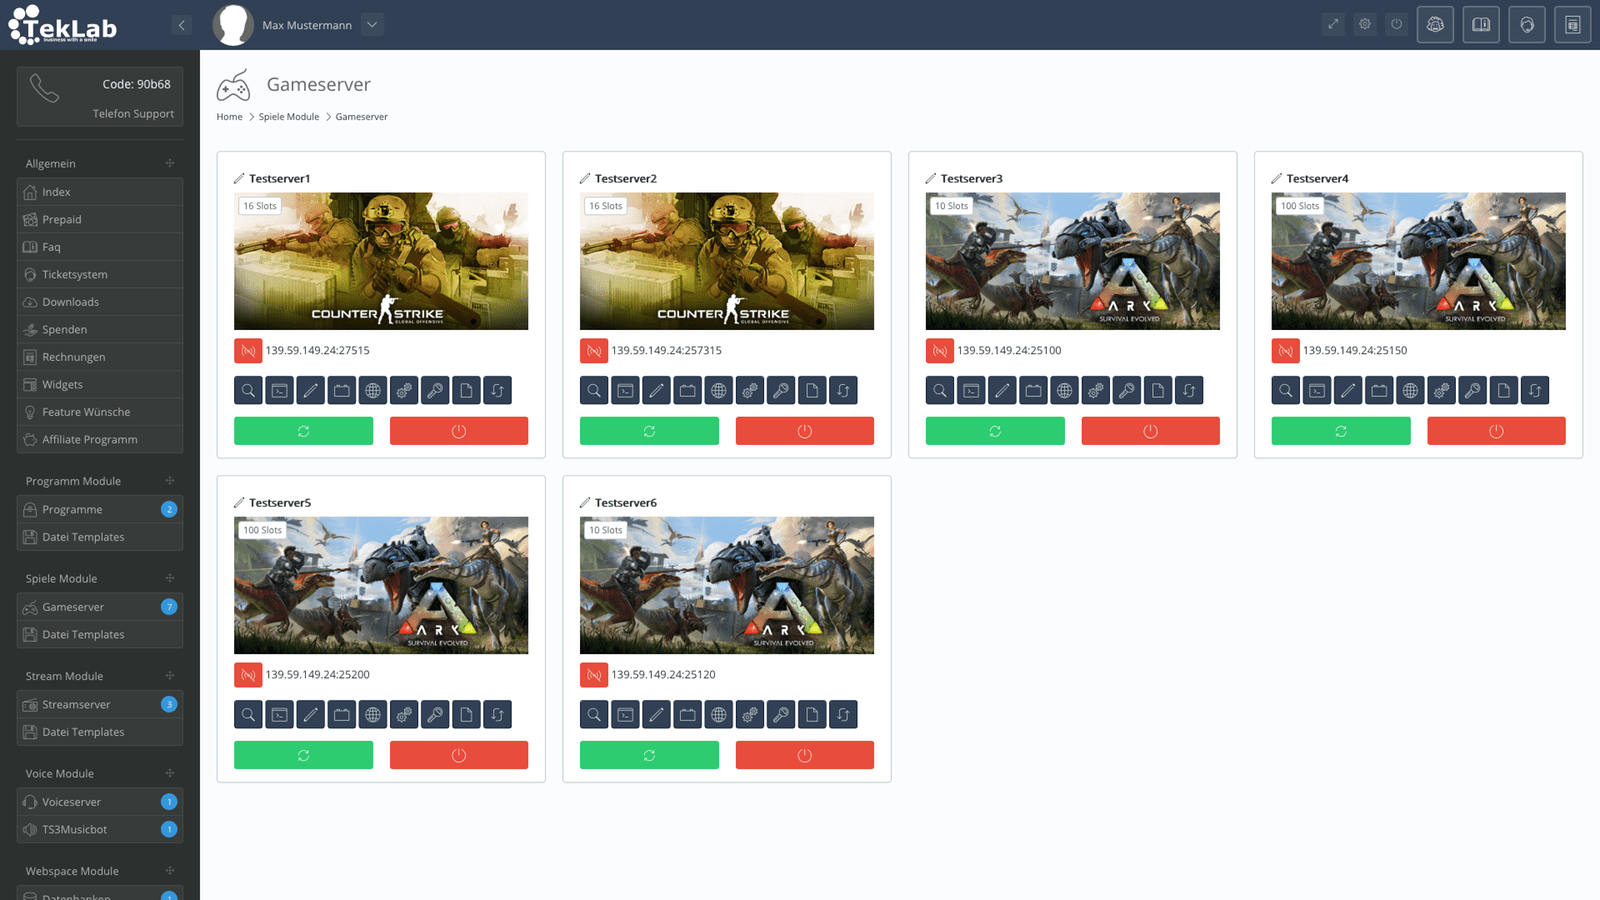Click the globe icon for Testserver3
Viewport: 1600px width, 900px height.
click(x=1064, y=391)
